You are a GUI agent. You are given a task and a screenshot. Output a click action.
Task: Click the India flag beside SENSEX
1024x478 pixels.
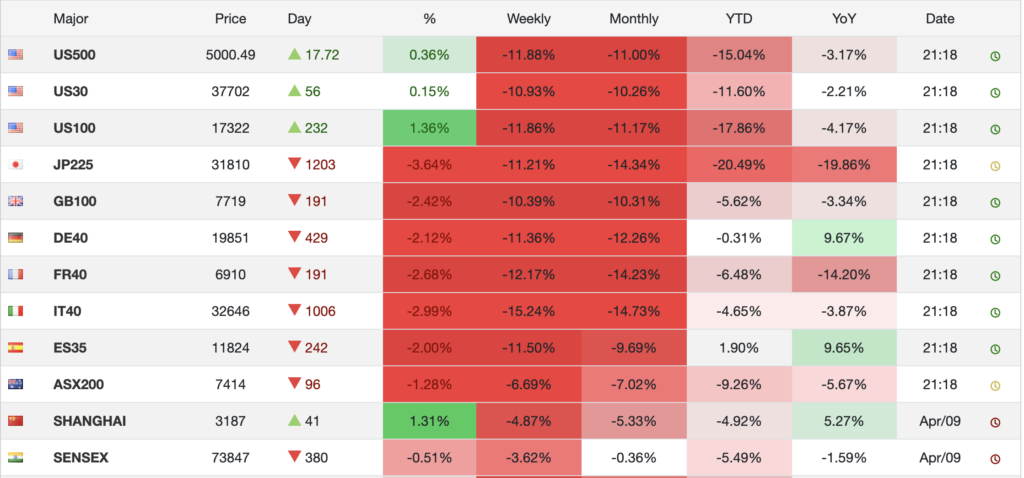[x=15, y=458]
